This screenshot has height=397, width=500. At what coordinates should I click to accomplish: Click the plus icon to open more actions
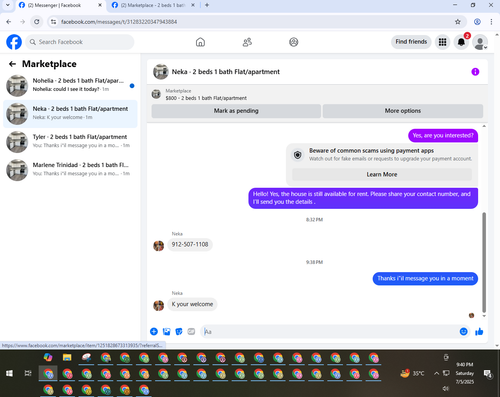coord(154,331)
